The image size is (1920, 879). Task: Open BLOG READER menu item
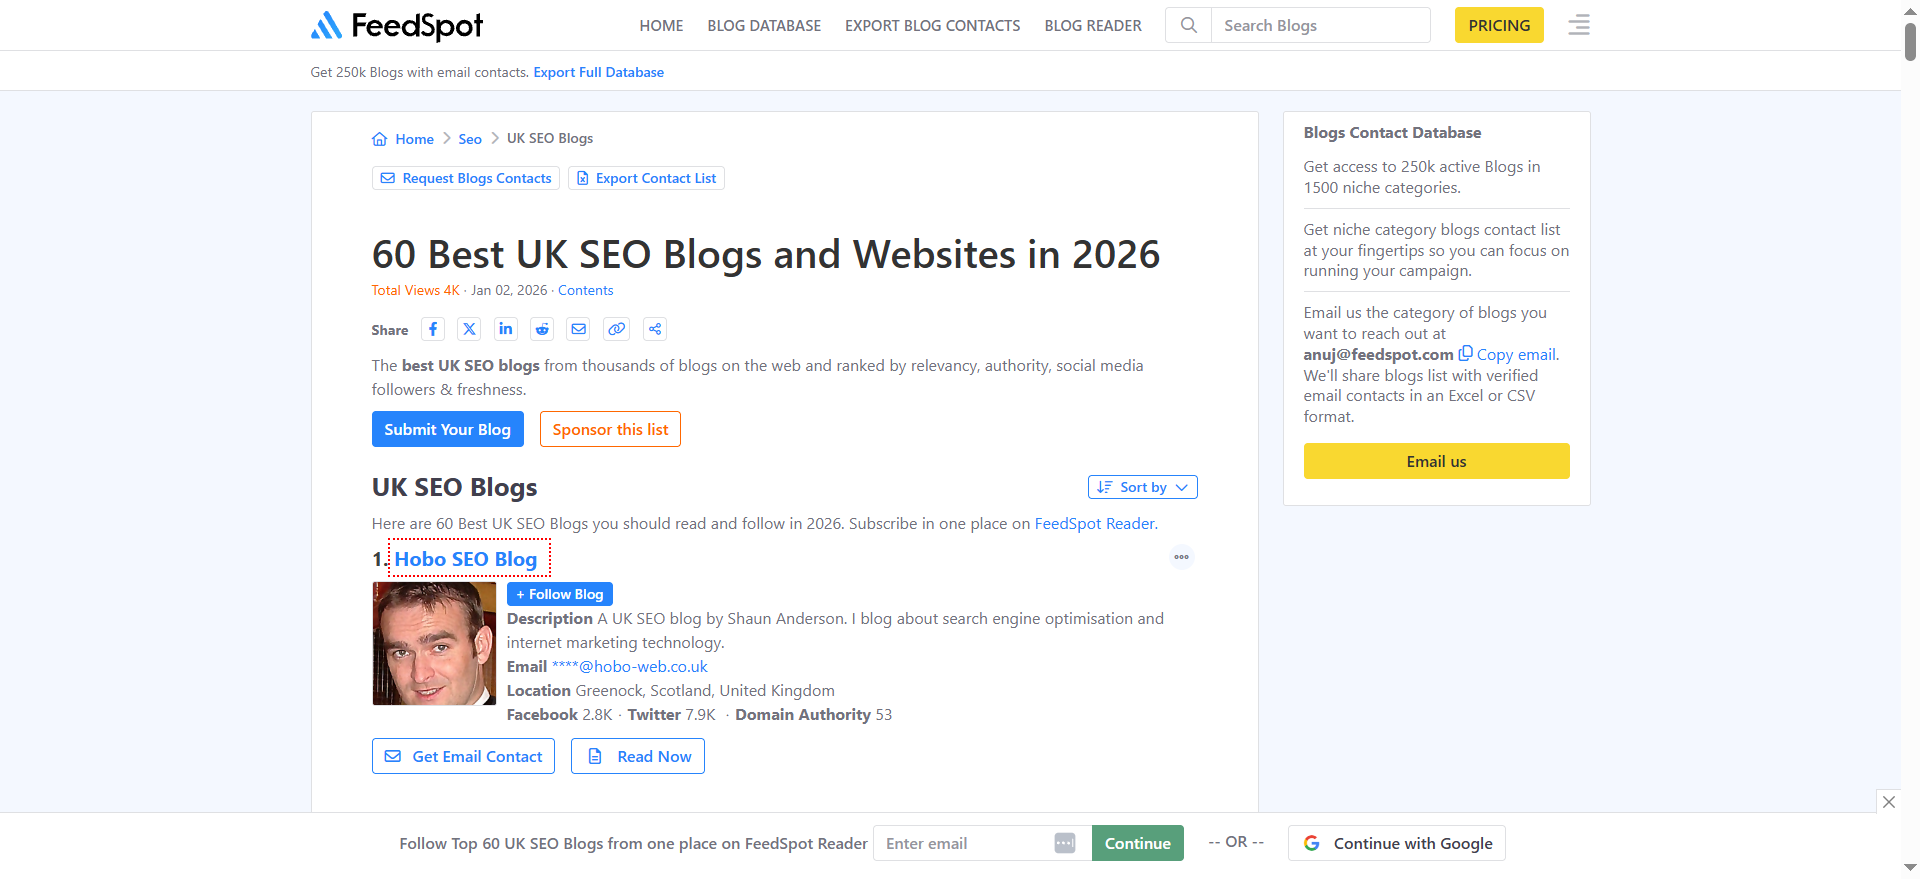[1093, 26]
